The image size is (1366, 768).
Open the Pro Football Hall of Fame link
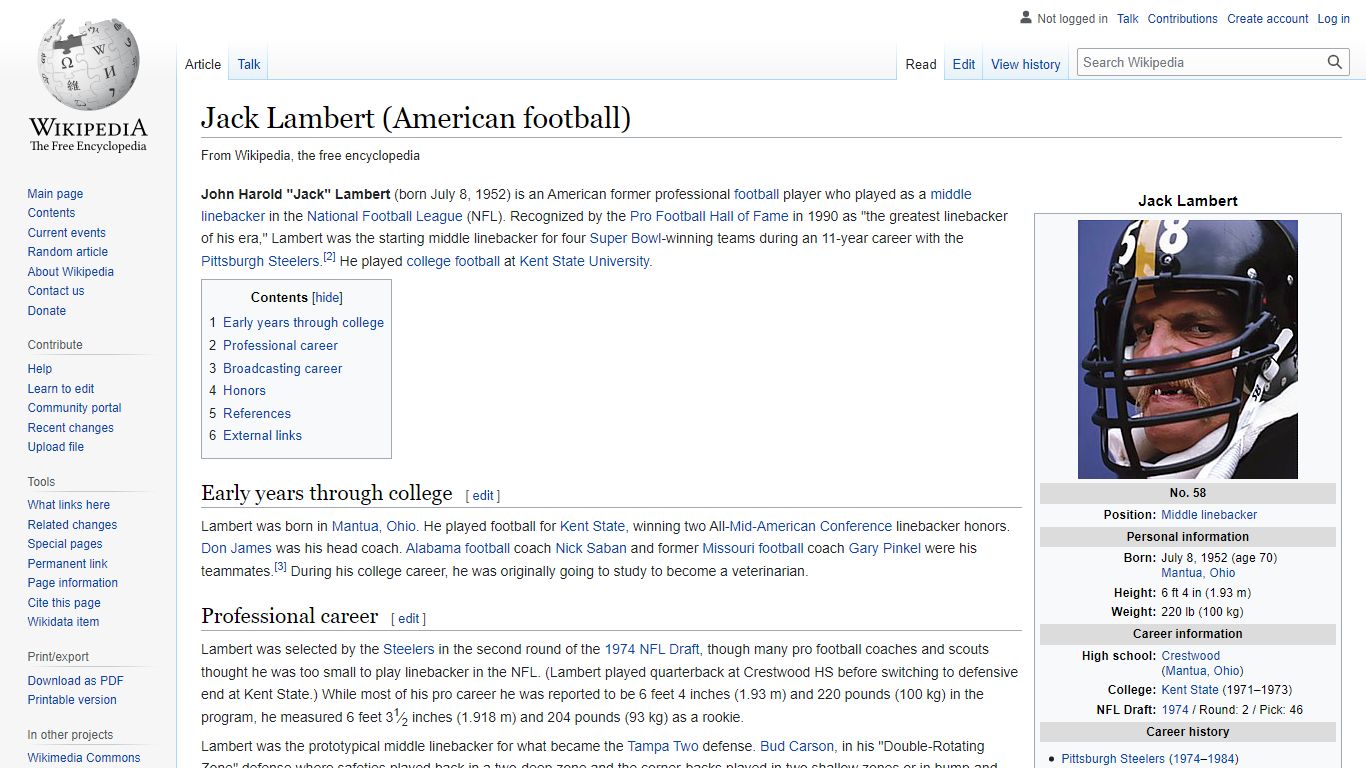[x=709, y=216]
